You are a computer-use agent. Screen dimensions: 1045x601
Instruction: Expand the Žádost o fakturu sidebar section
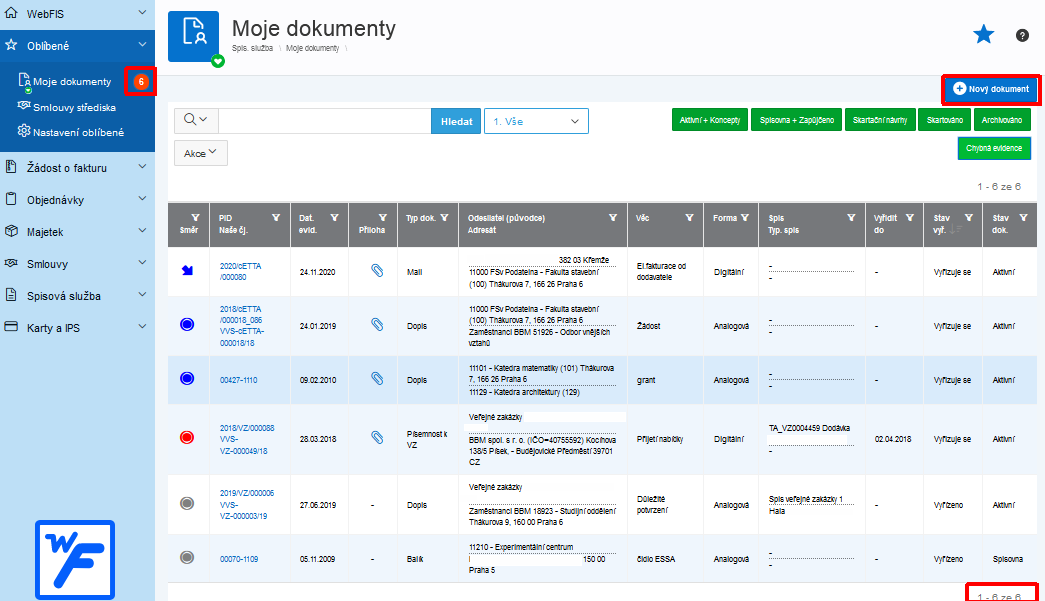(x=77, y=168)
